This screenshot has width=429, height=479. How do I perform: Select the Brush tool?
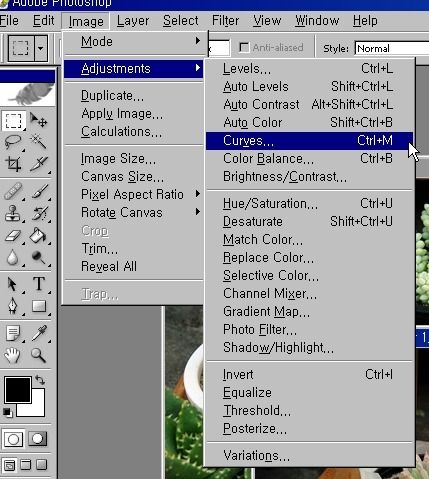39,191
